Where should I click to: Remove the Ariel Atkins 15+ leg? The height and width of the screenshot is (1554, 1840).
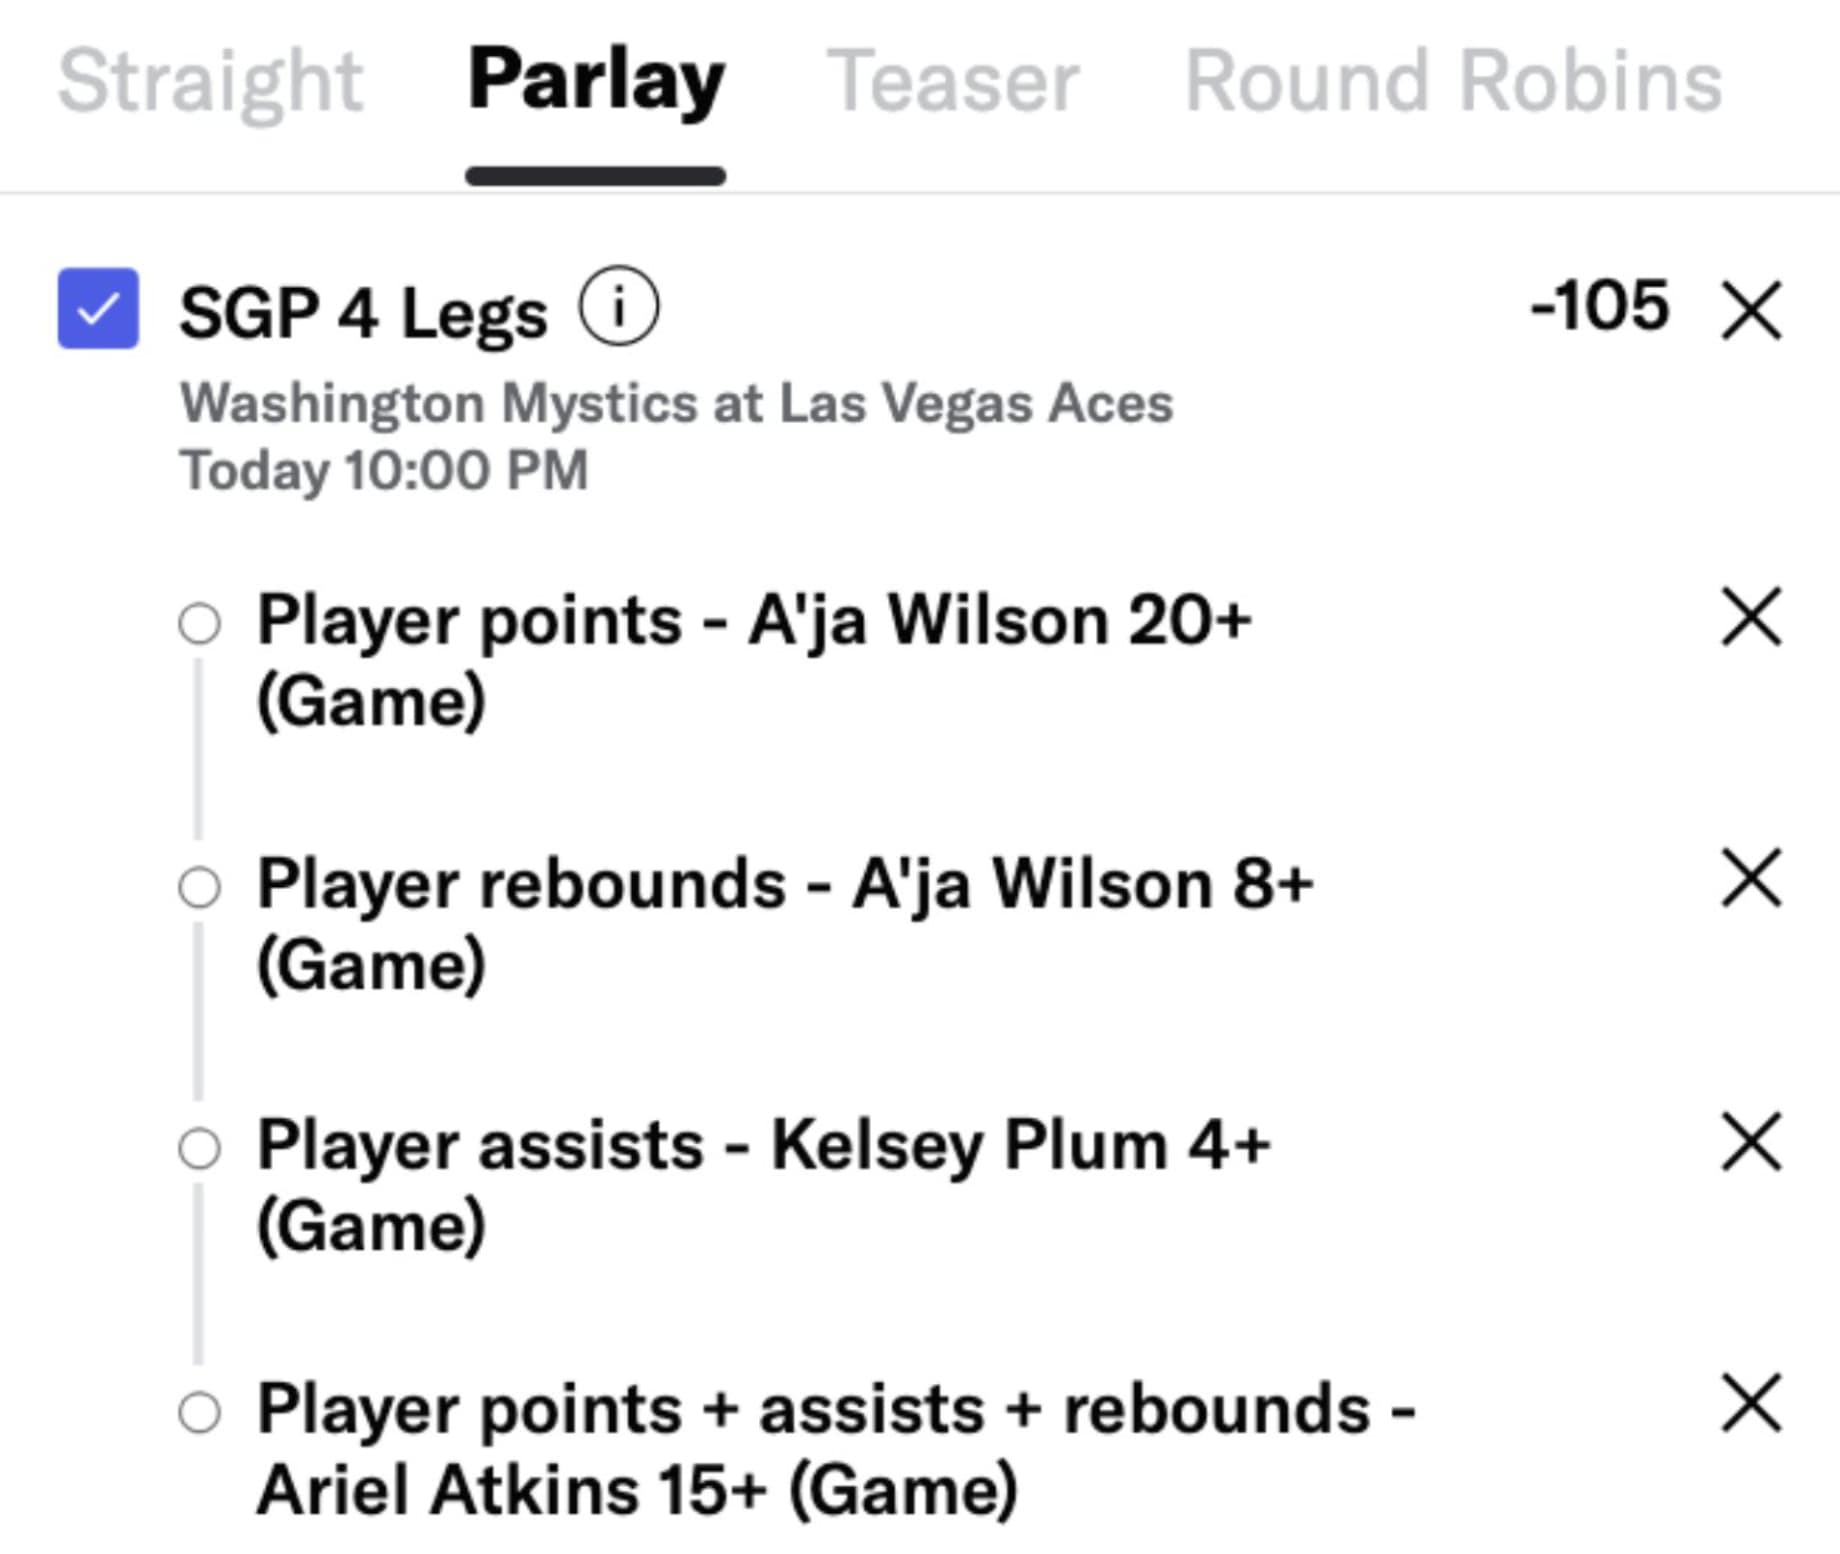[1751, 1403]
